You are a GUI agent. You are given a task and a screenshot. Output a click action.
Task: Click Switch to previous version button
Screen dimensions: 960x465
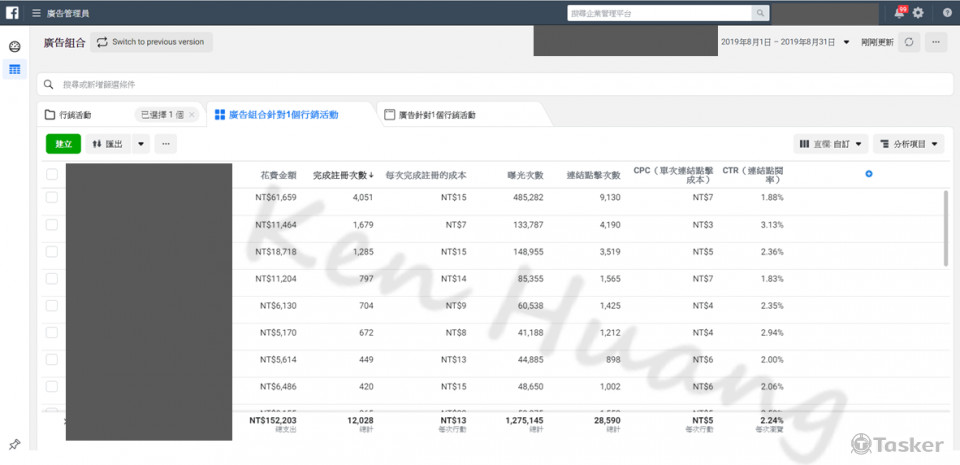click(151, 42)
